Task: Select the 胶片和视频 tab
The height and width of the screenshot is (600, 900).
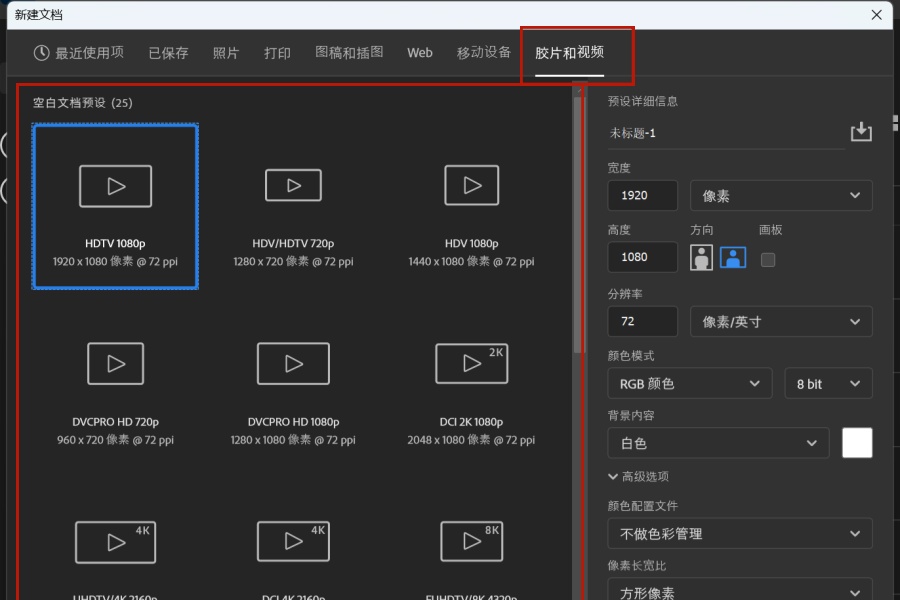Action: click(569, 52)
